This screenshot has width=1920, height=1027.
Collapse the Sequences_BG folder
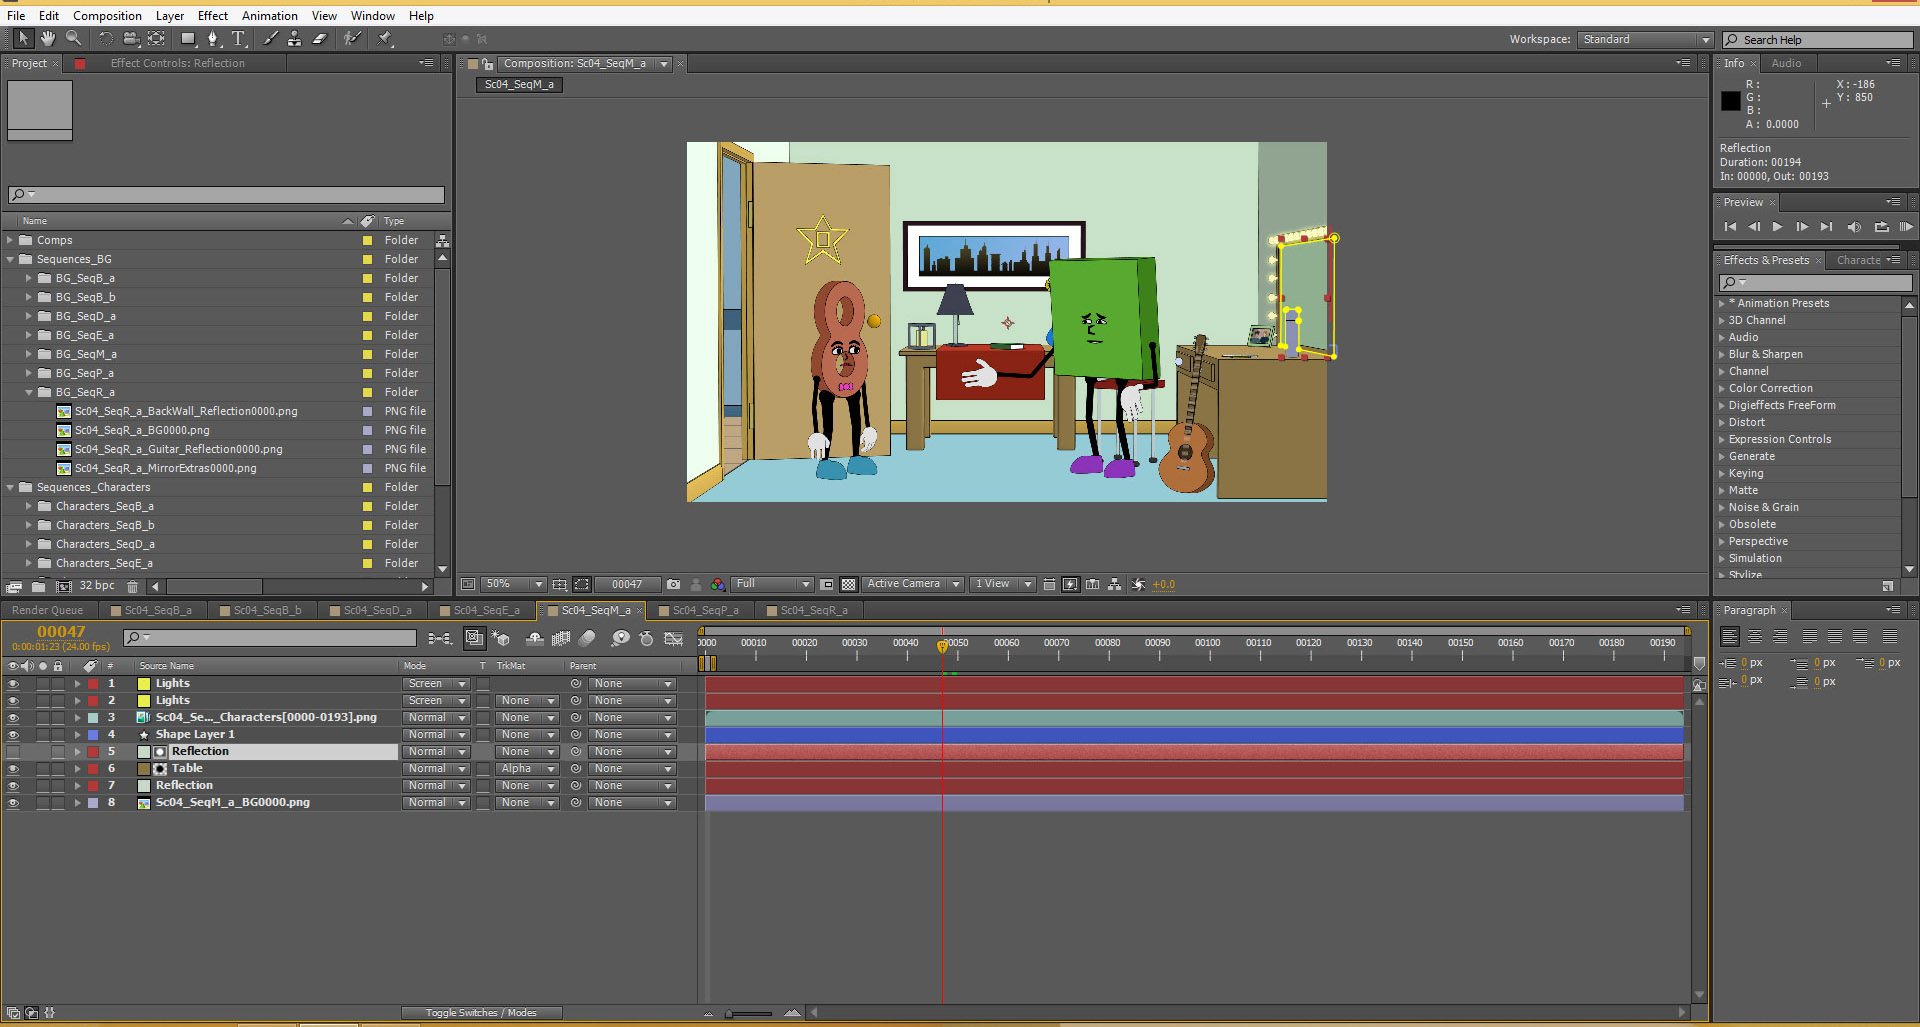[x=10, y=259]
